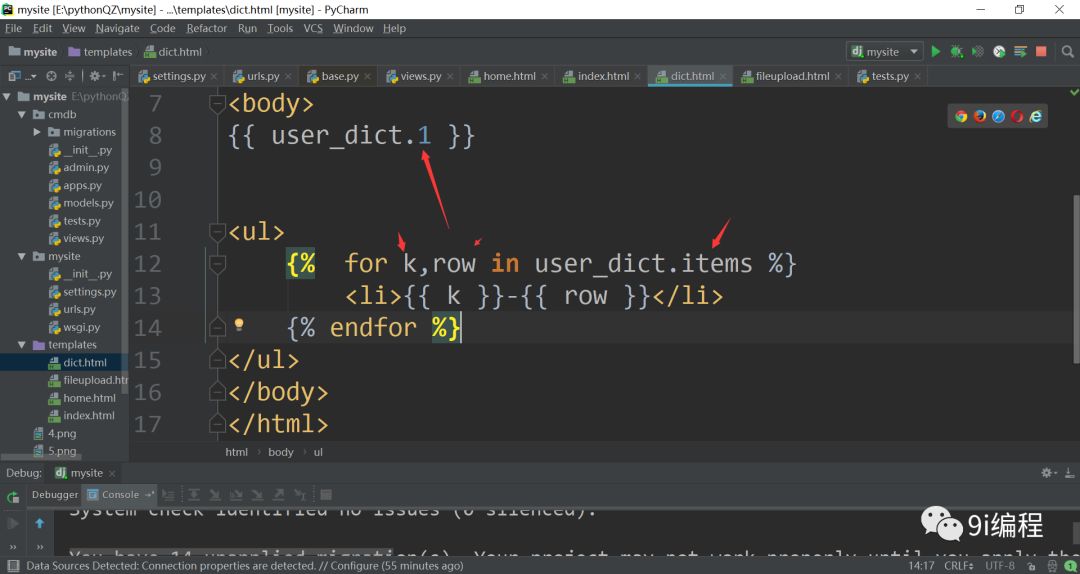Click the body breadcrumb below the editor

click(x=280, y=452)
